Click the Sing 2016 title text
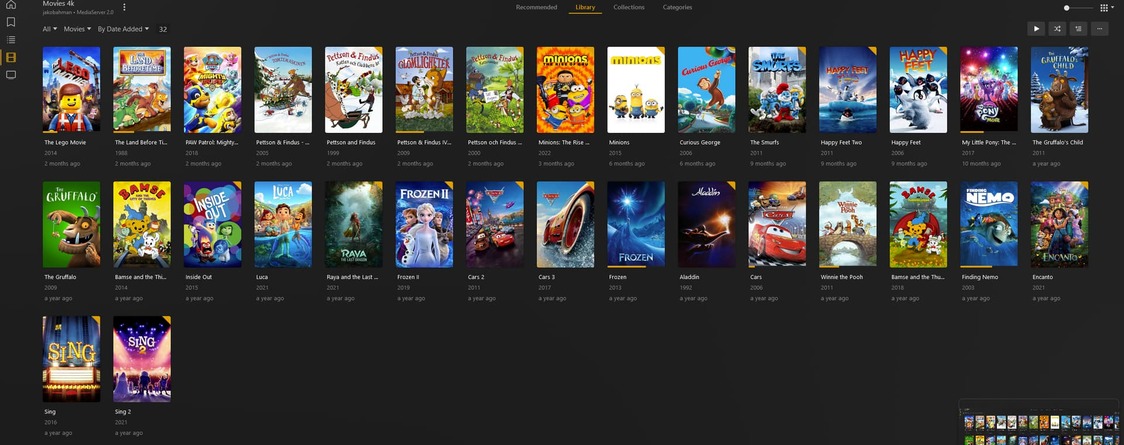This screenshot has height=445, width=1124. coord(50,412)
